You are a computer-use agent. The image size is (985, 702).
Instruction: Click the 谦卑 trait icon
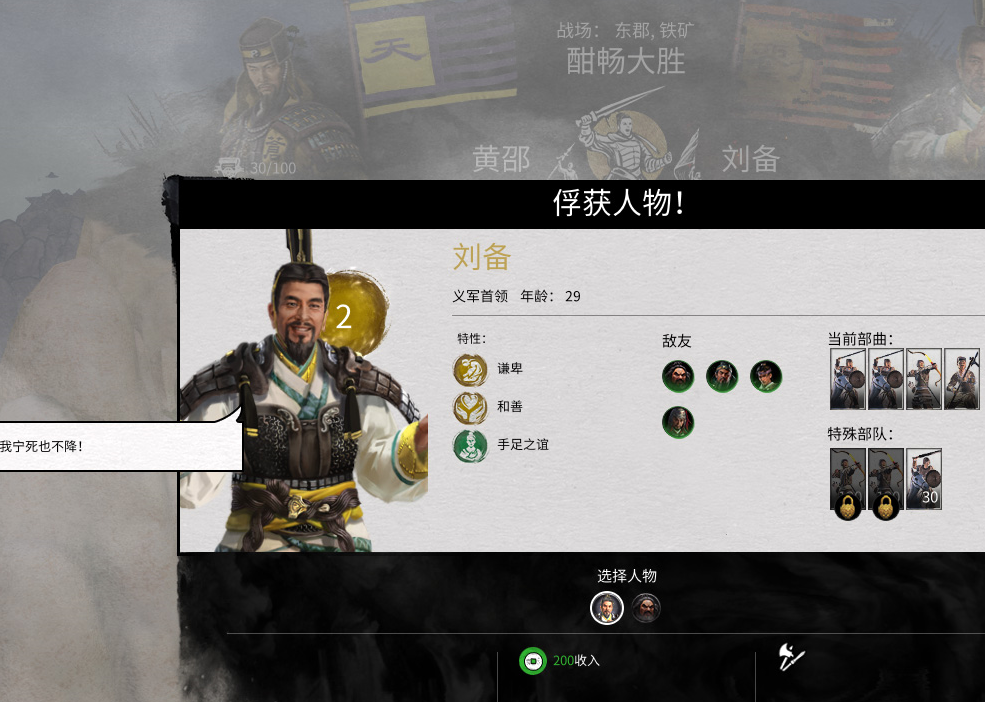click(470, 370)
